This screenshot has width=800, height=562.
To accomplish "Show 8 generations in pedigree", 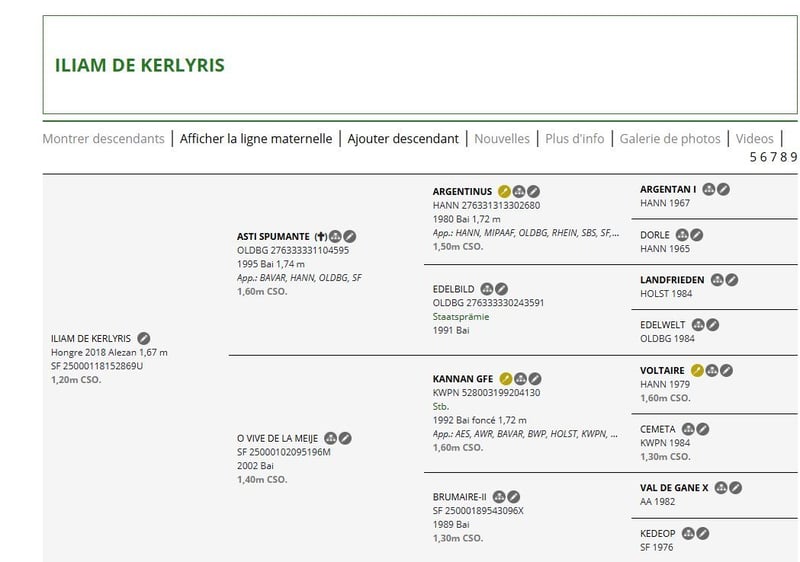I will coord(784,157).
